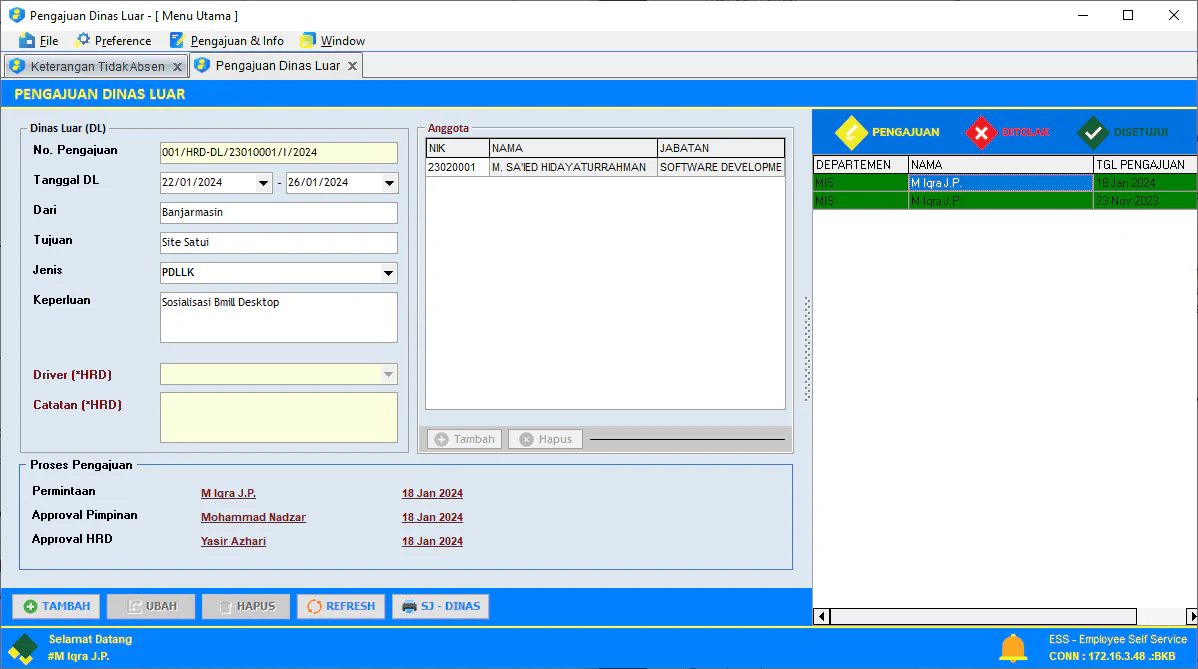Click left arrow of horizontal scrollbar

point(821,616)
